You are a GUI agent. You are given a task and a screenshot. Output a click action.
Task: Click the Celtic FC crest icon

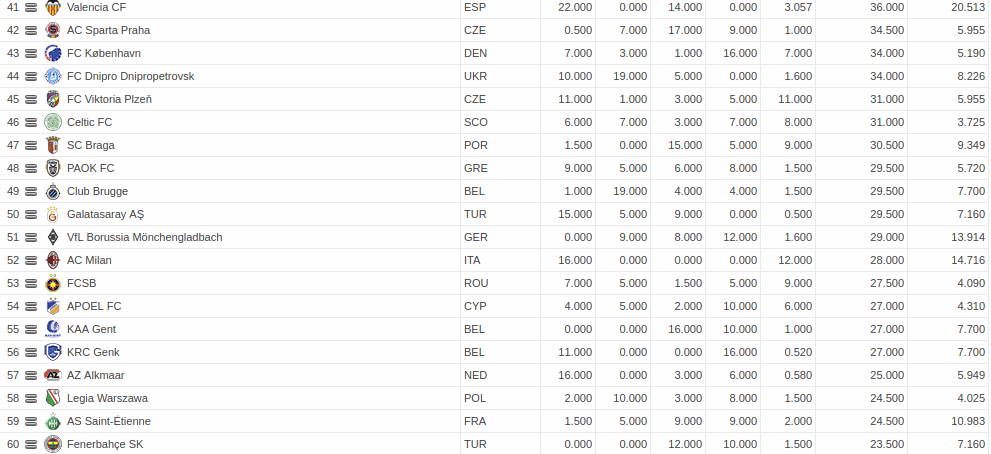coord(53,122)
